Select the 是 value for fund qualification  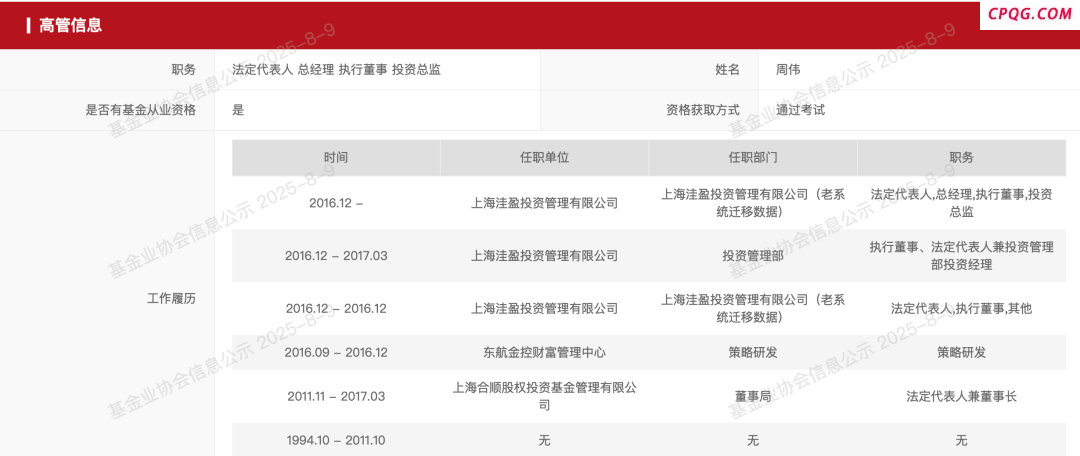click(238, 110)
